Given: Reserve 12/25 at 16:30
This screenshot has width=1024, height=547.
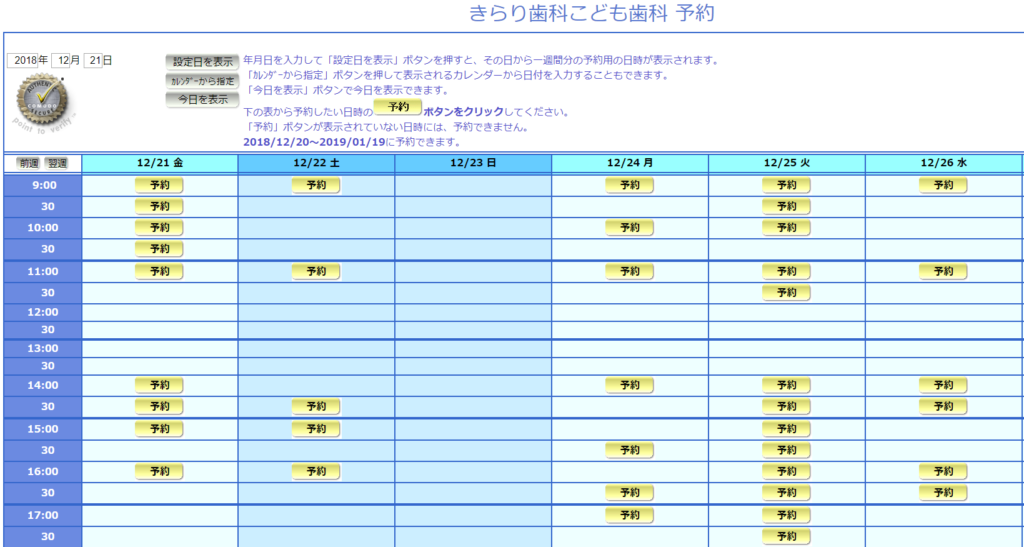Looking at the screenshot, I should [786, 493].
